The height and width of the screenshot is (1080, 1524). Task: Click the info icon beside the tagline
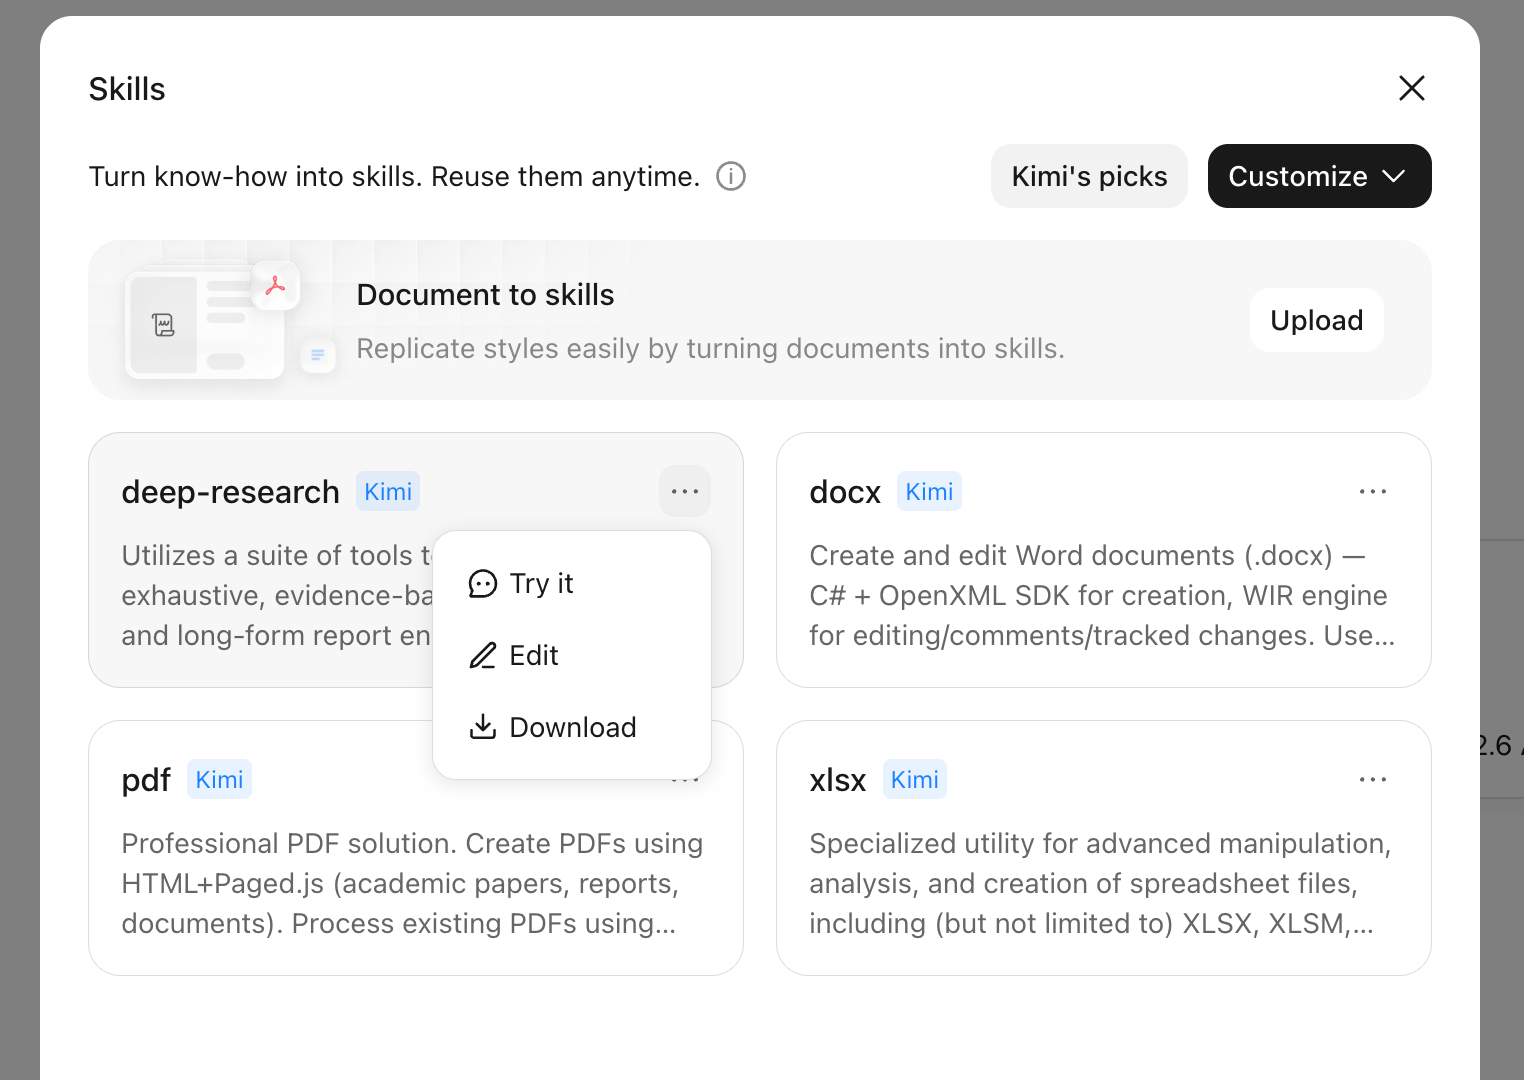click(731, 176)
